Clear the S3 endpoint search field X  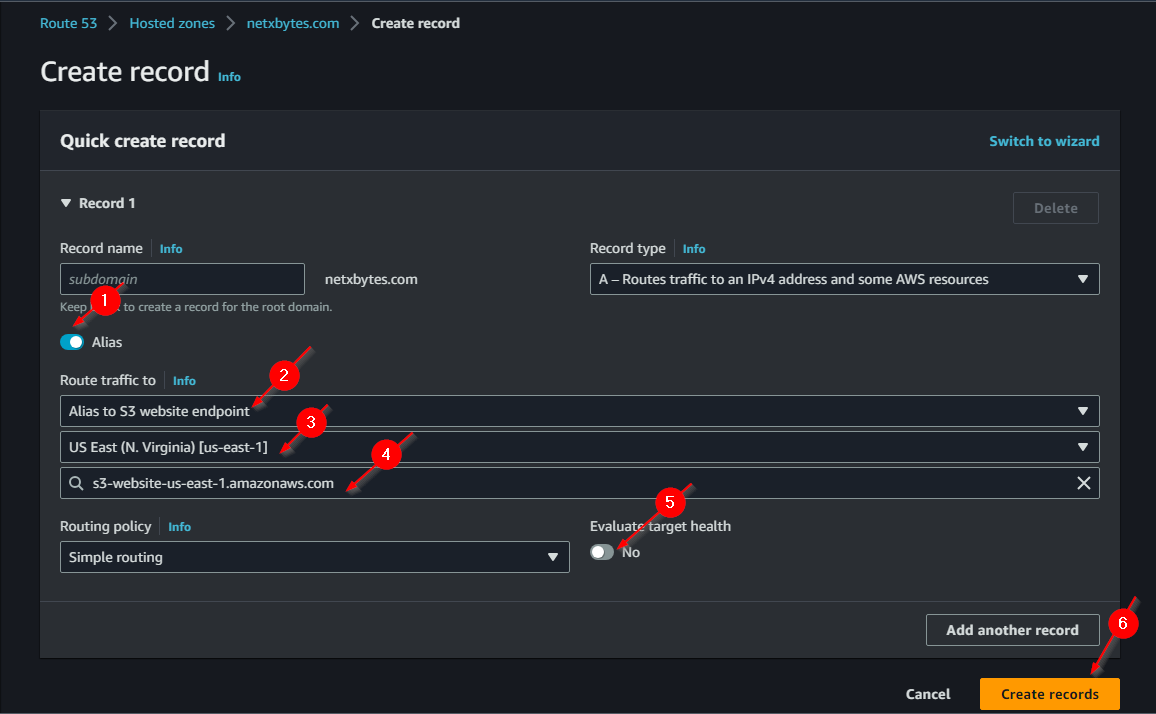pos(1083,483)
